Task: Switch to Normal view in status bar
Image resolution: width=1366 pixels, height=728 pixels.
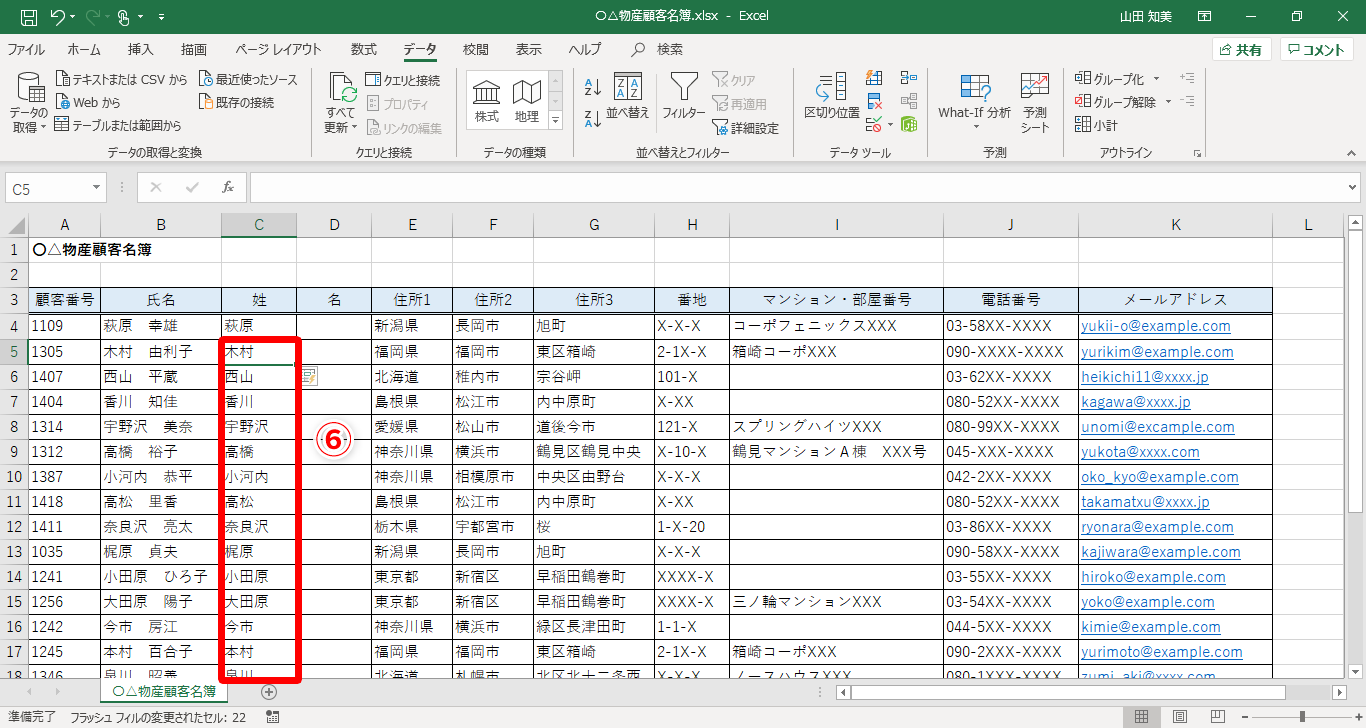Action: (x=1141, y=717)
